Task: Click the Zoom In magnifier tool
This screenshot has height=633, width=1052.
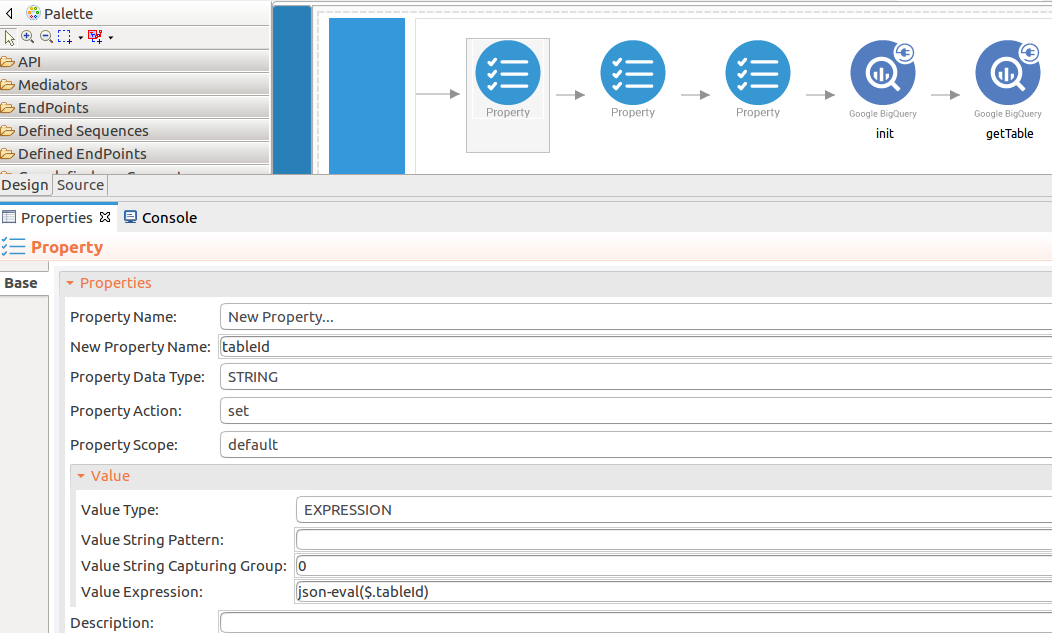Action: (x=28, y=37)
